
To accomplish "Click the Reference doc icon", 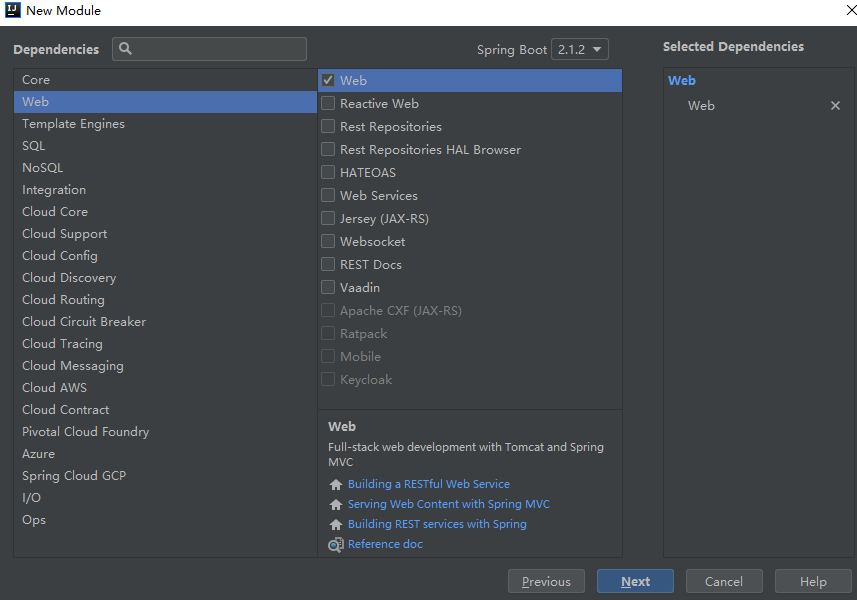I will pos(336,545).
